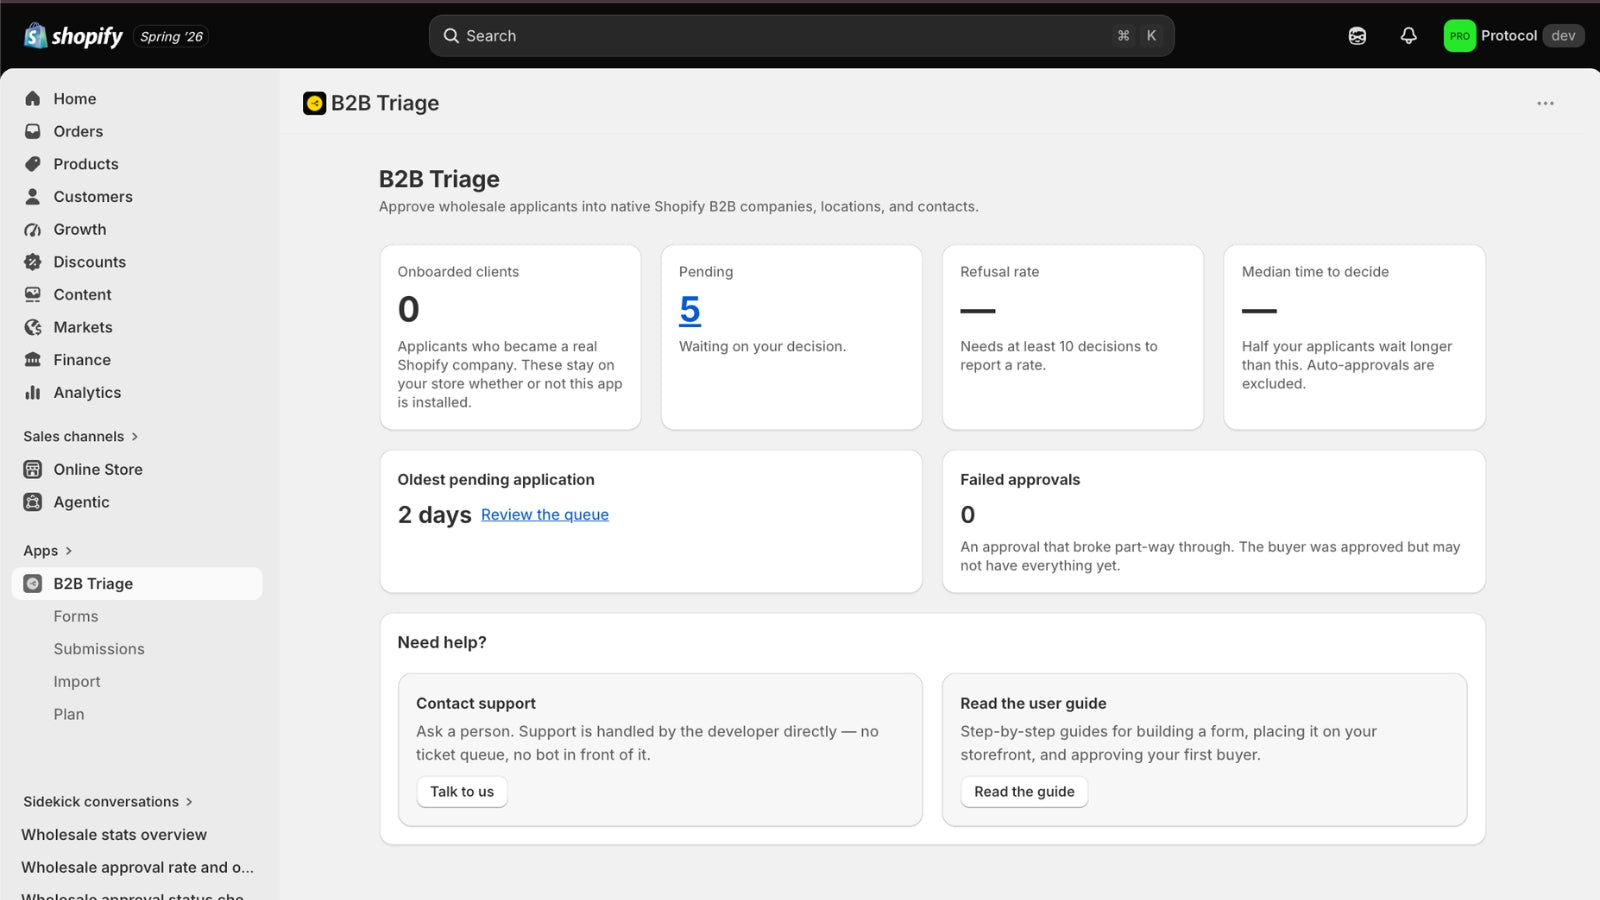Image resolution: width=1600 pixels, height=900 pixels.
Task: Click the Median time to decide label
Action: 1315,272
